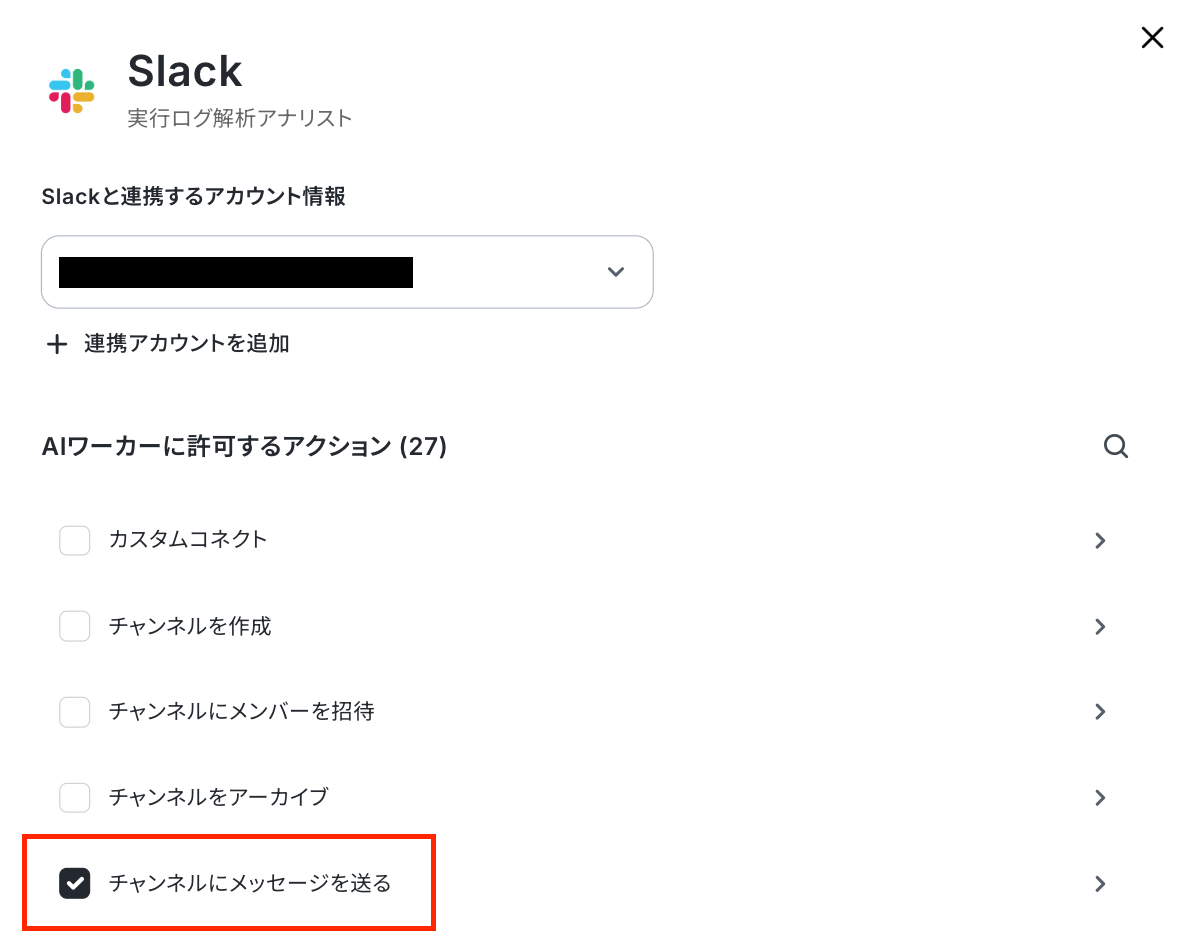Check the チャンネルを作成 checkbox
Image resolution: width=1196 pixels, height=944 pixels.
(x=75, y=626)
